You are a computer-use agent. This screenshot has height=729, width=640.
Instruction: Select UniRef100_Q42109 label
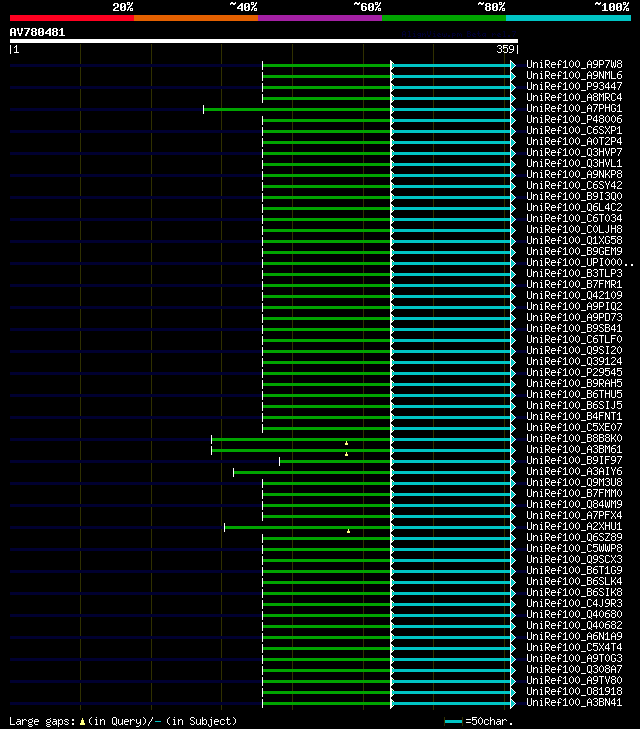[x=574, y=295]
